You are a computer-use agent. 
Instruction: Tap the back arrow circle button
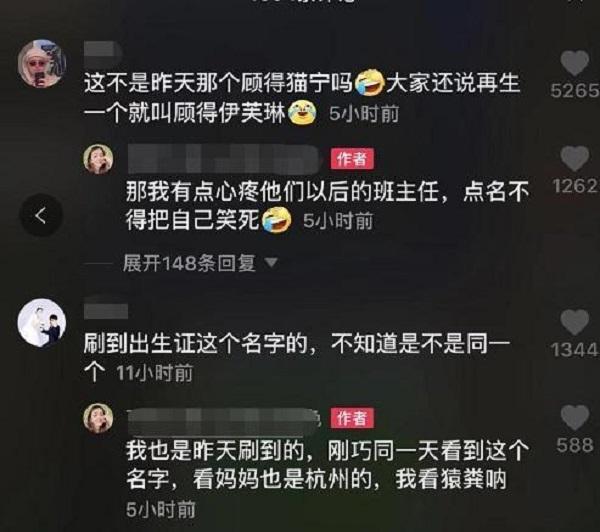click(x=41, y=215)
